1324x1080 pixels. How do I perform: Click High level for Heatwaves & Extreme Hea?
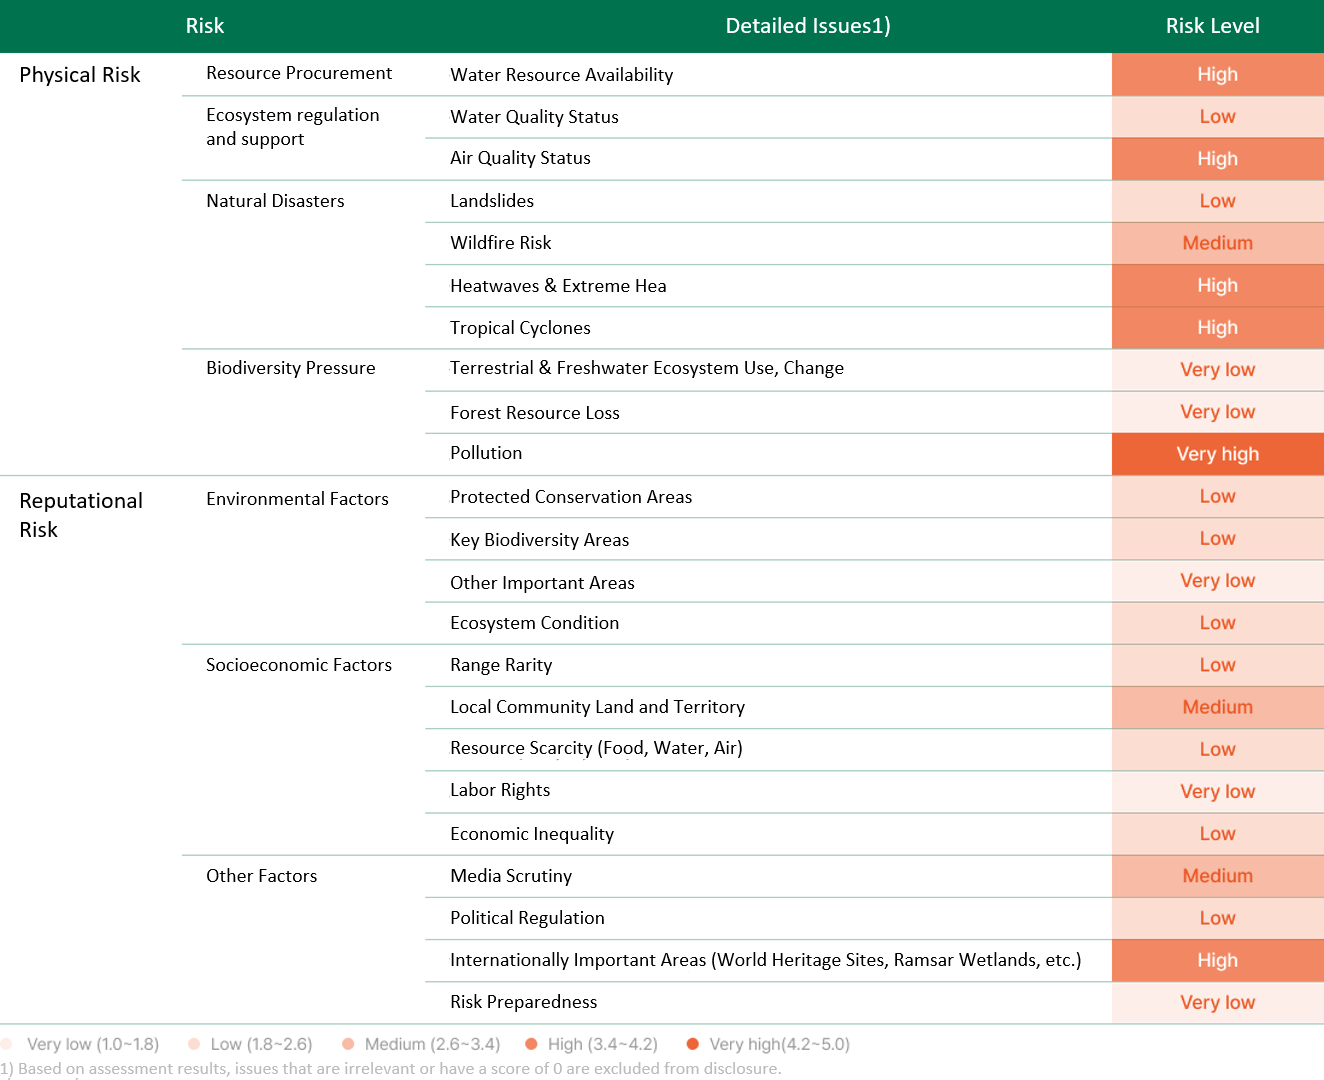[1218, 286]
